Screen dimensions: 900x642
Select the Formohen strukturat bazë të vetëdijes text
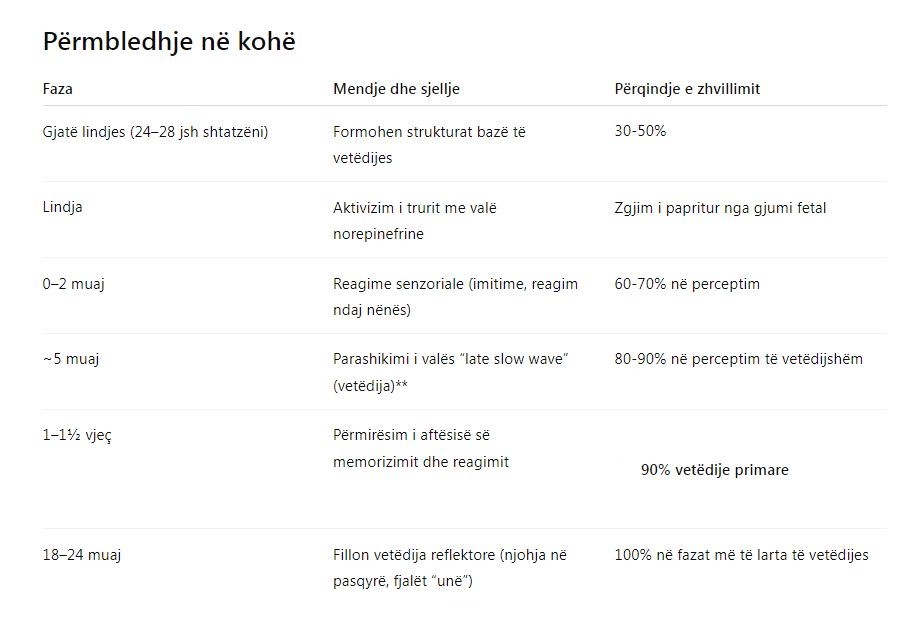pyautogui.click(x=429, y=145)
